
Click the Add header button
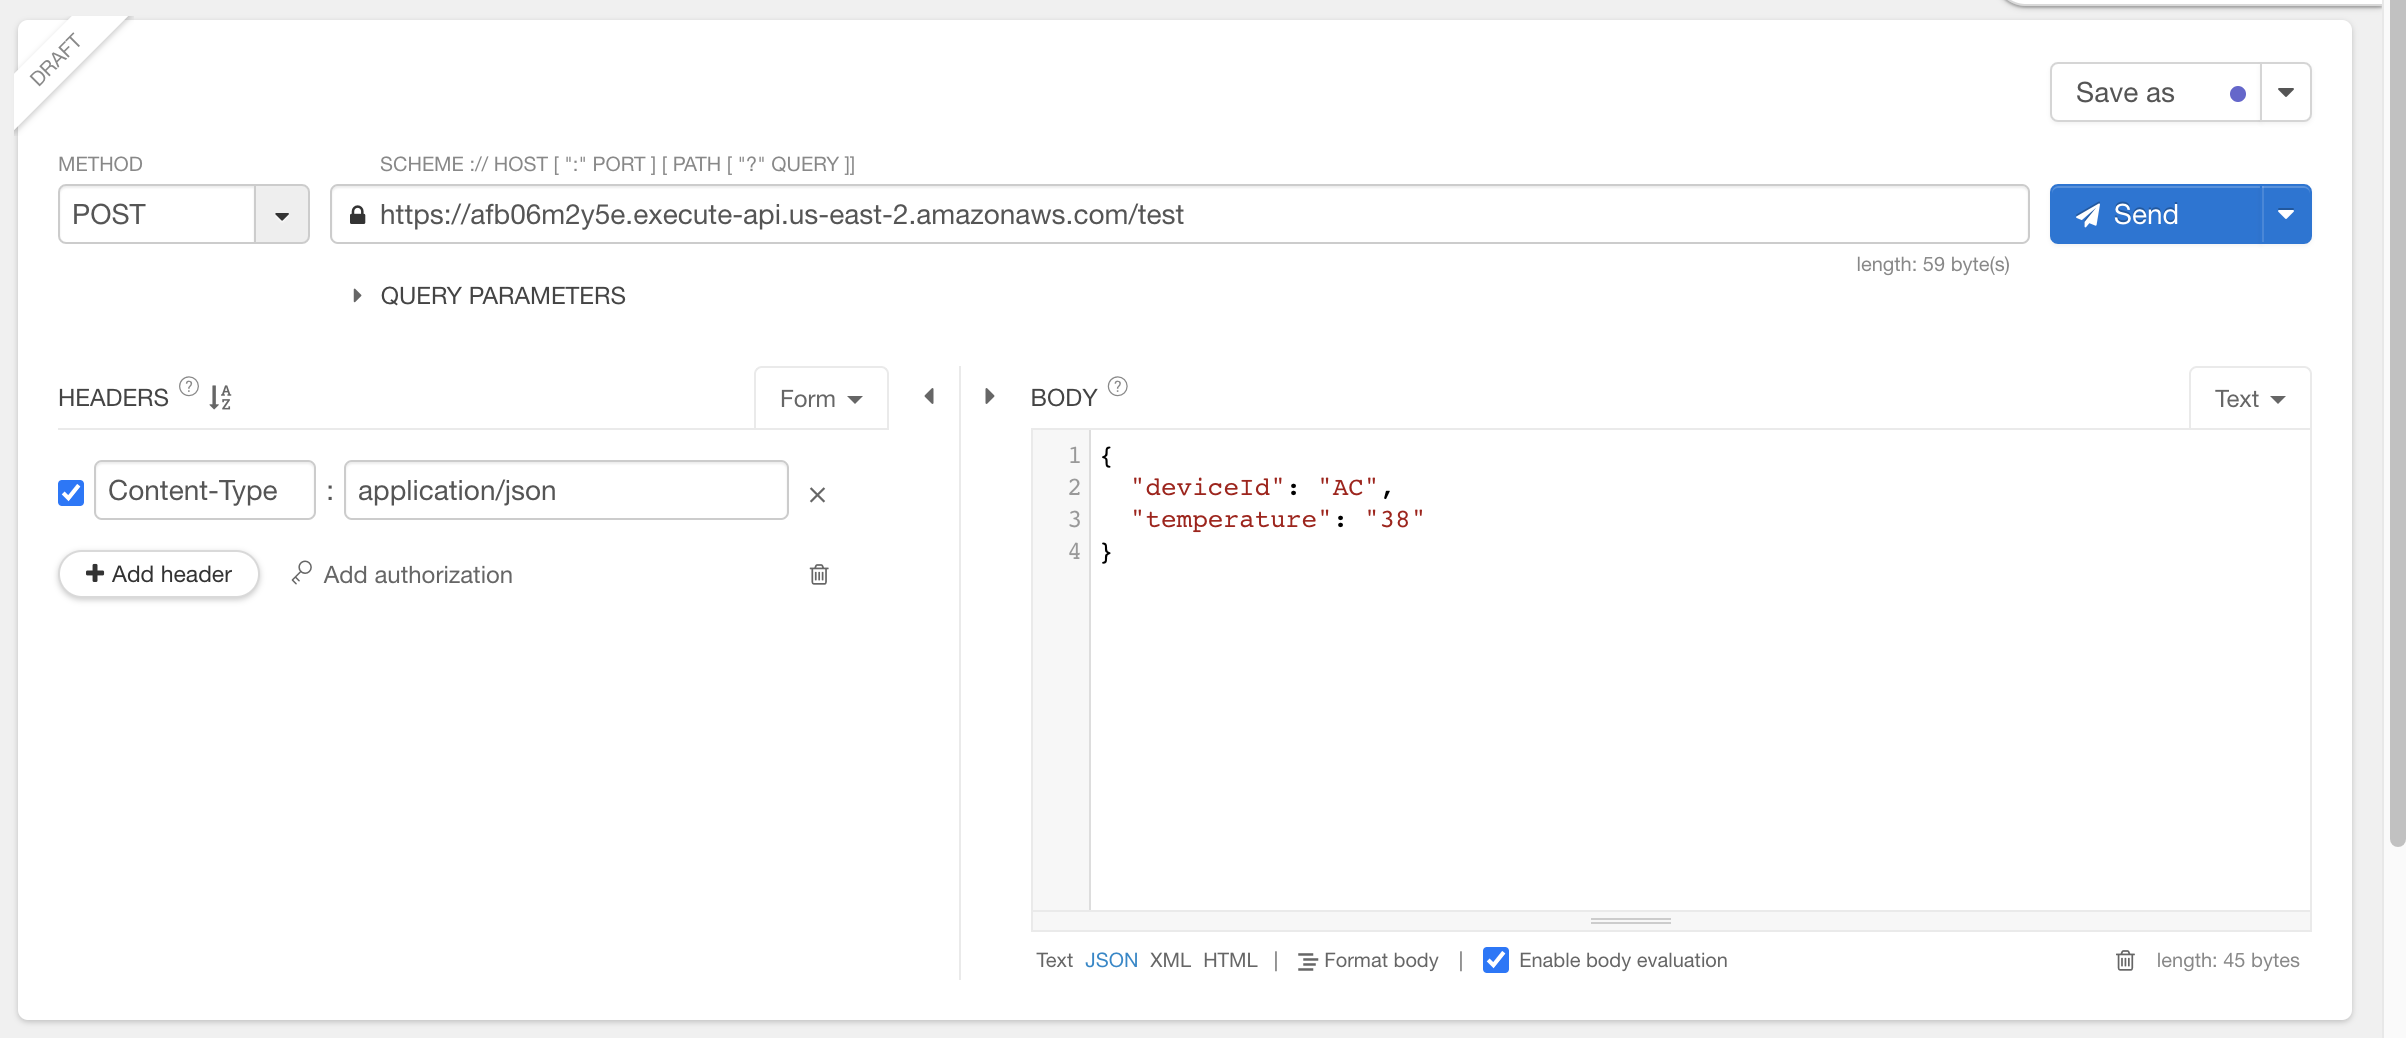point(158,574)
